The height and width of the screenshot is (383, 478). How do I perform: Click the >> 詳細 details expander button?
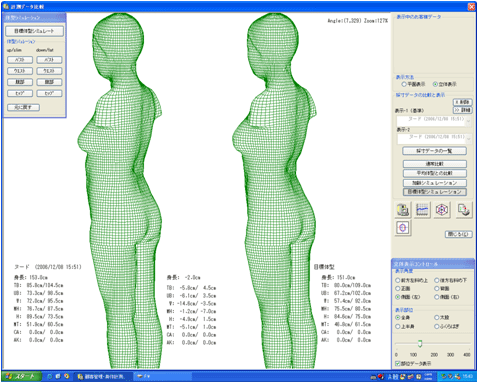click(462, 110)
